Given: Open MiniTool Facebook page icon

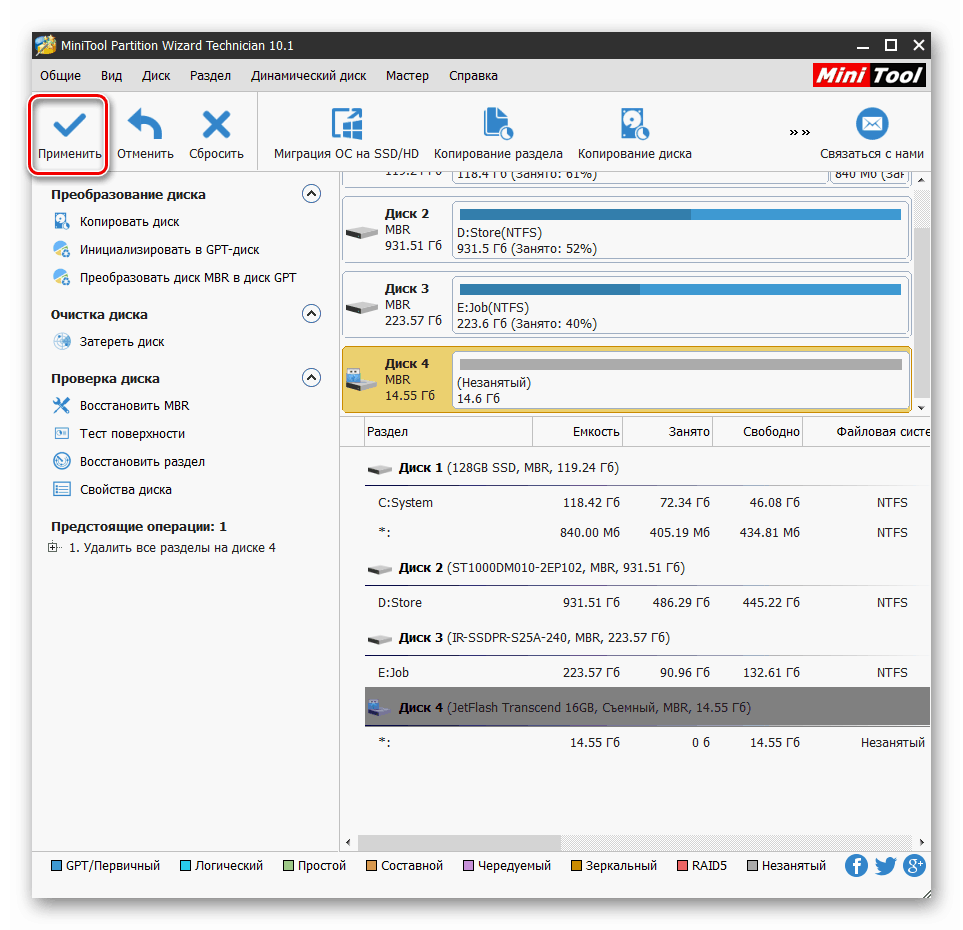Looking at the screenshot, I should [856, 866].
